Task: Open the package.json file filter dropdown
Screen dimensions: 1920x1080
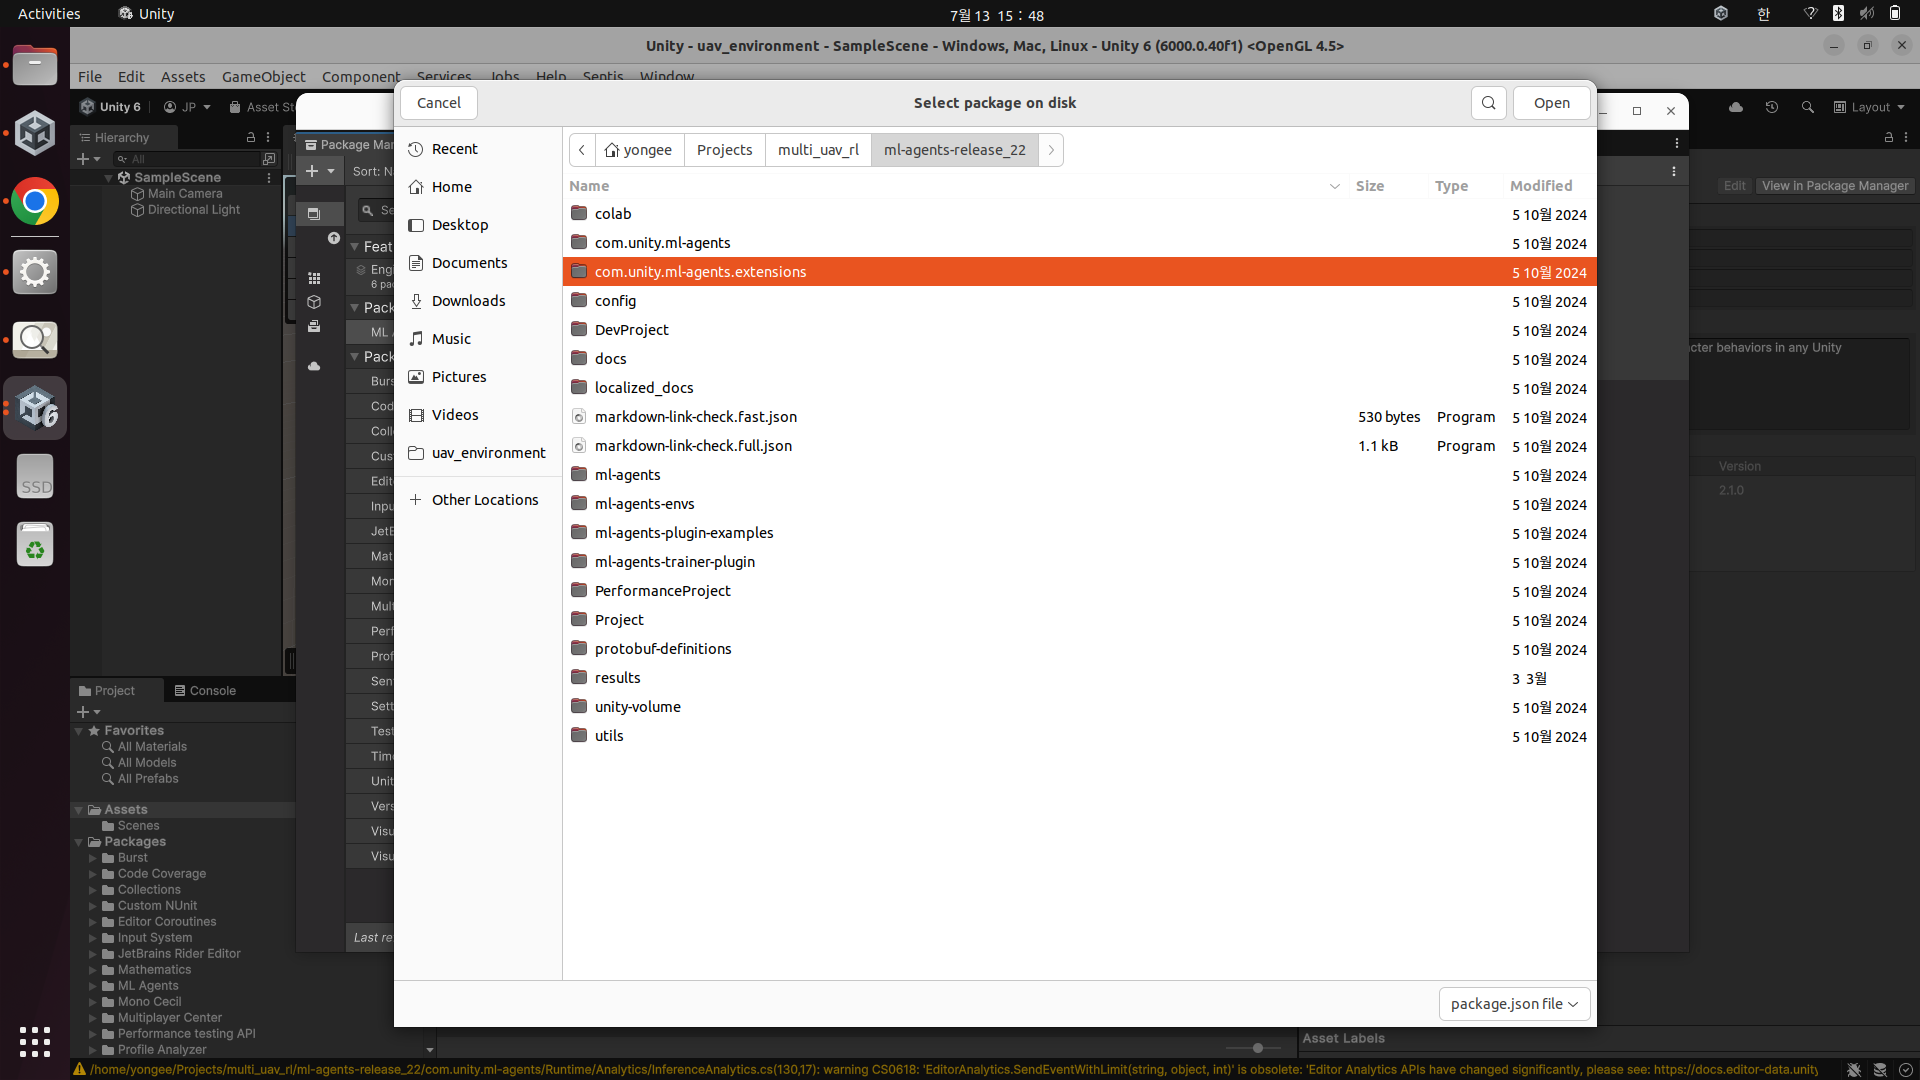Action: pyautogui.click(x=1514, y=1004)
